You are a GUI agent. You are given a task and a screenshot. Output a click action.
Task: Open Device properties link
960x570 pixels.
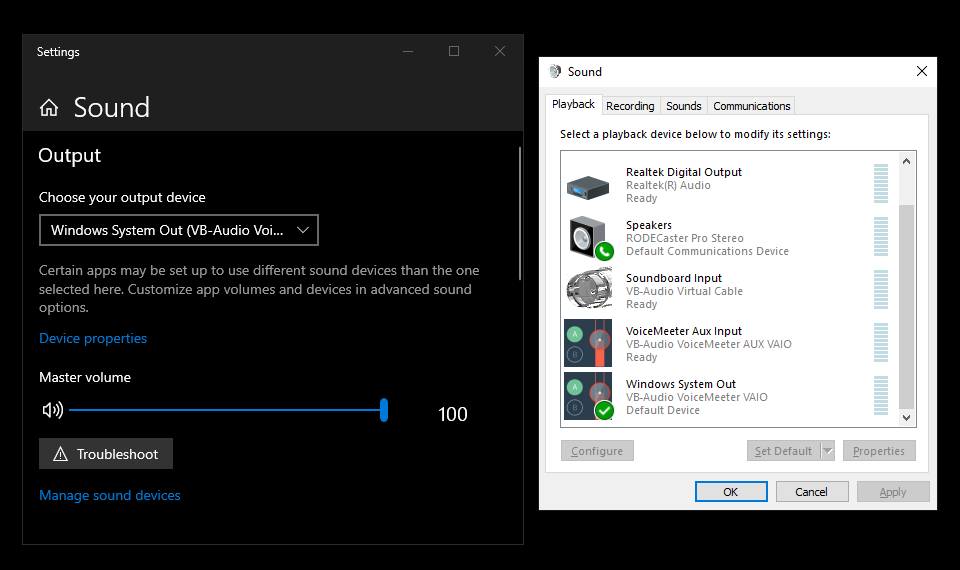coord(93,338)
